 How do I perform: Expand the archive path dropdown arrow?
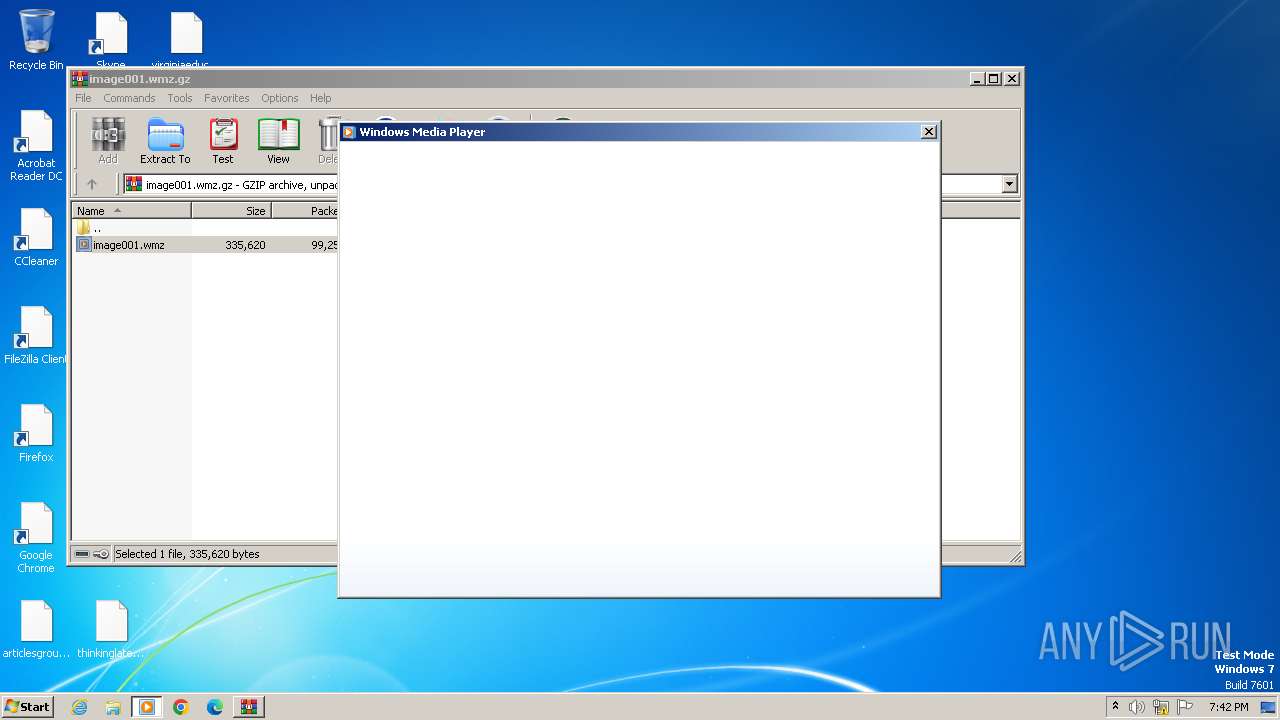point(1009,184)
